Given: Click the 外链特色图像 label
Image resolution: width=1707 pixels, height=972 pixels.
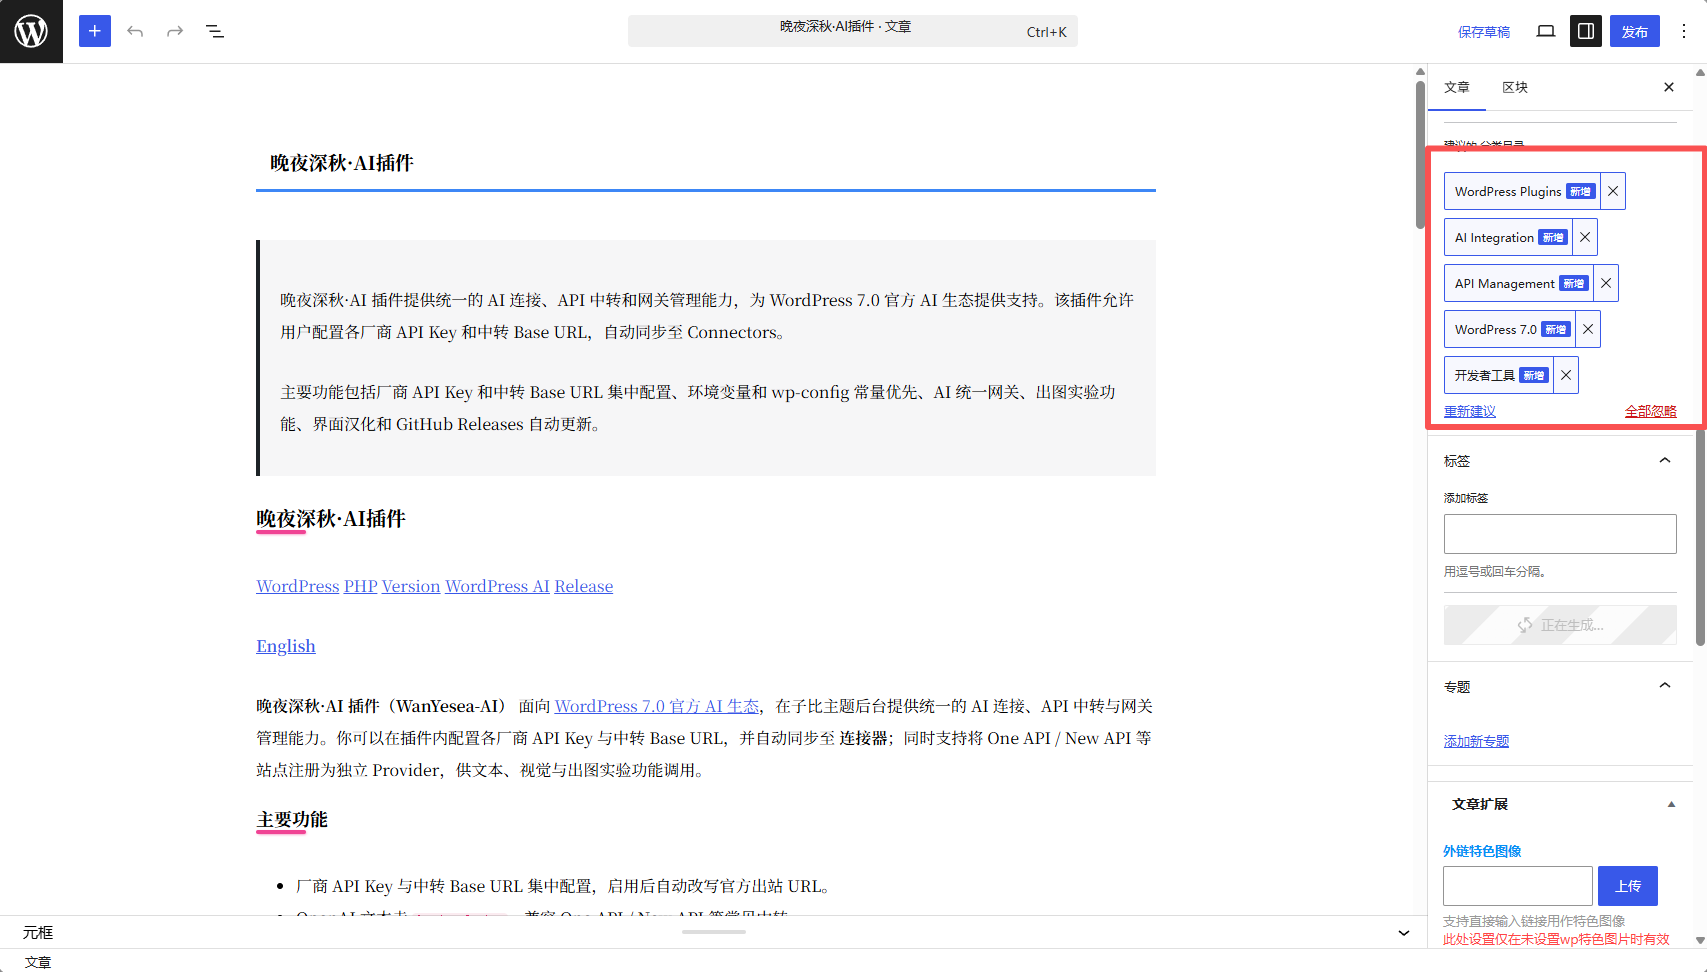Looking at the screenshot, I should click(1482, 851).
